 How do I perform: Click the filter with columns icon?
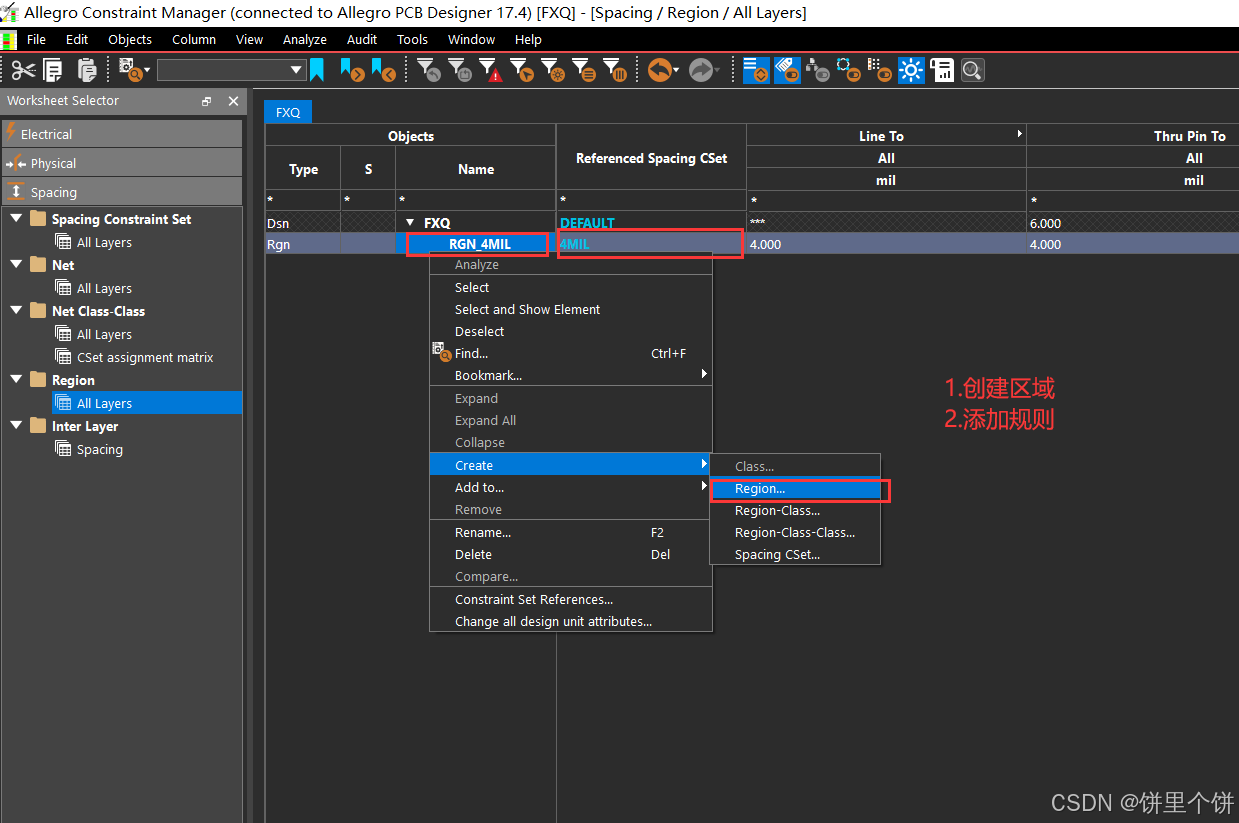(615, 70)
